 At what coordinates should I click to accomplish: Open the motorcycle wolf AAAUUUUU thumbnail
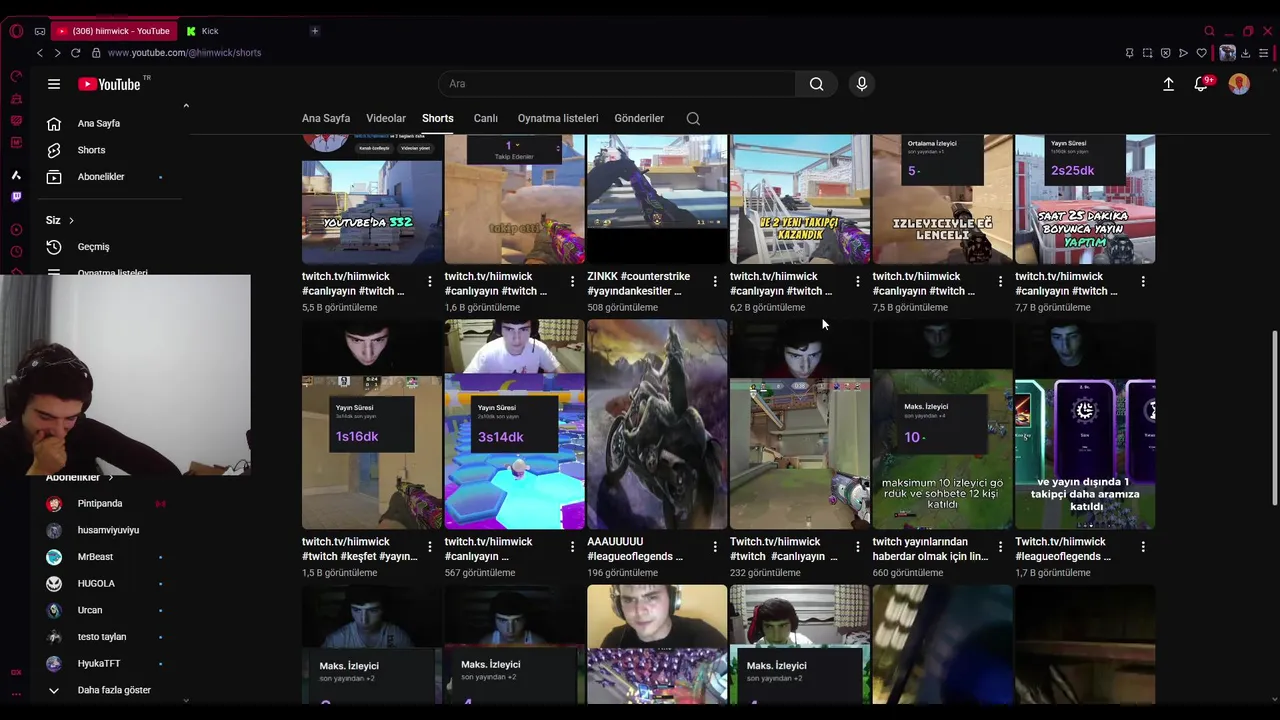pos(657,424)
